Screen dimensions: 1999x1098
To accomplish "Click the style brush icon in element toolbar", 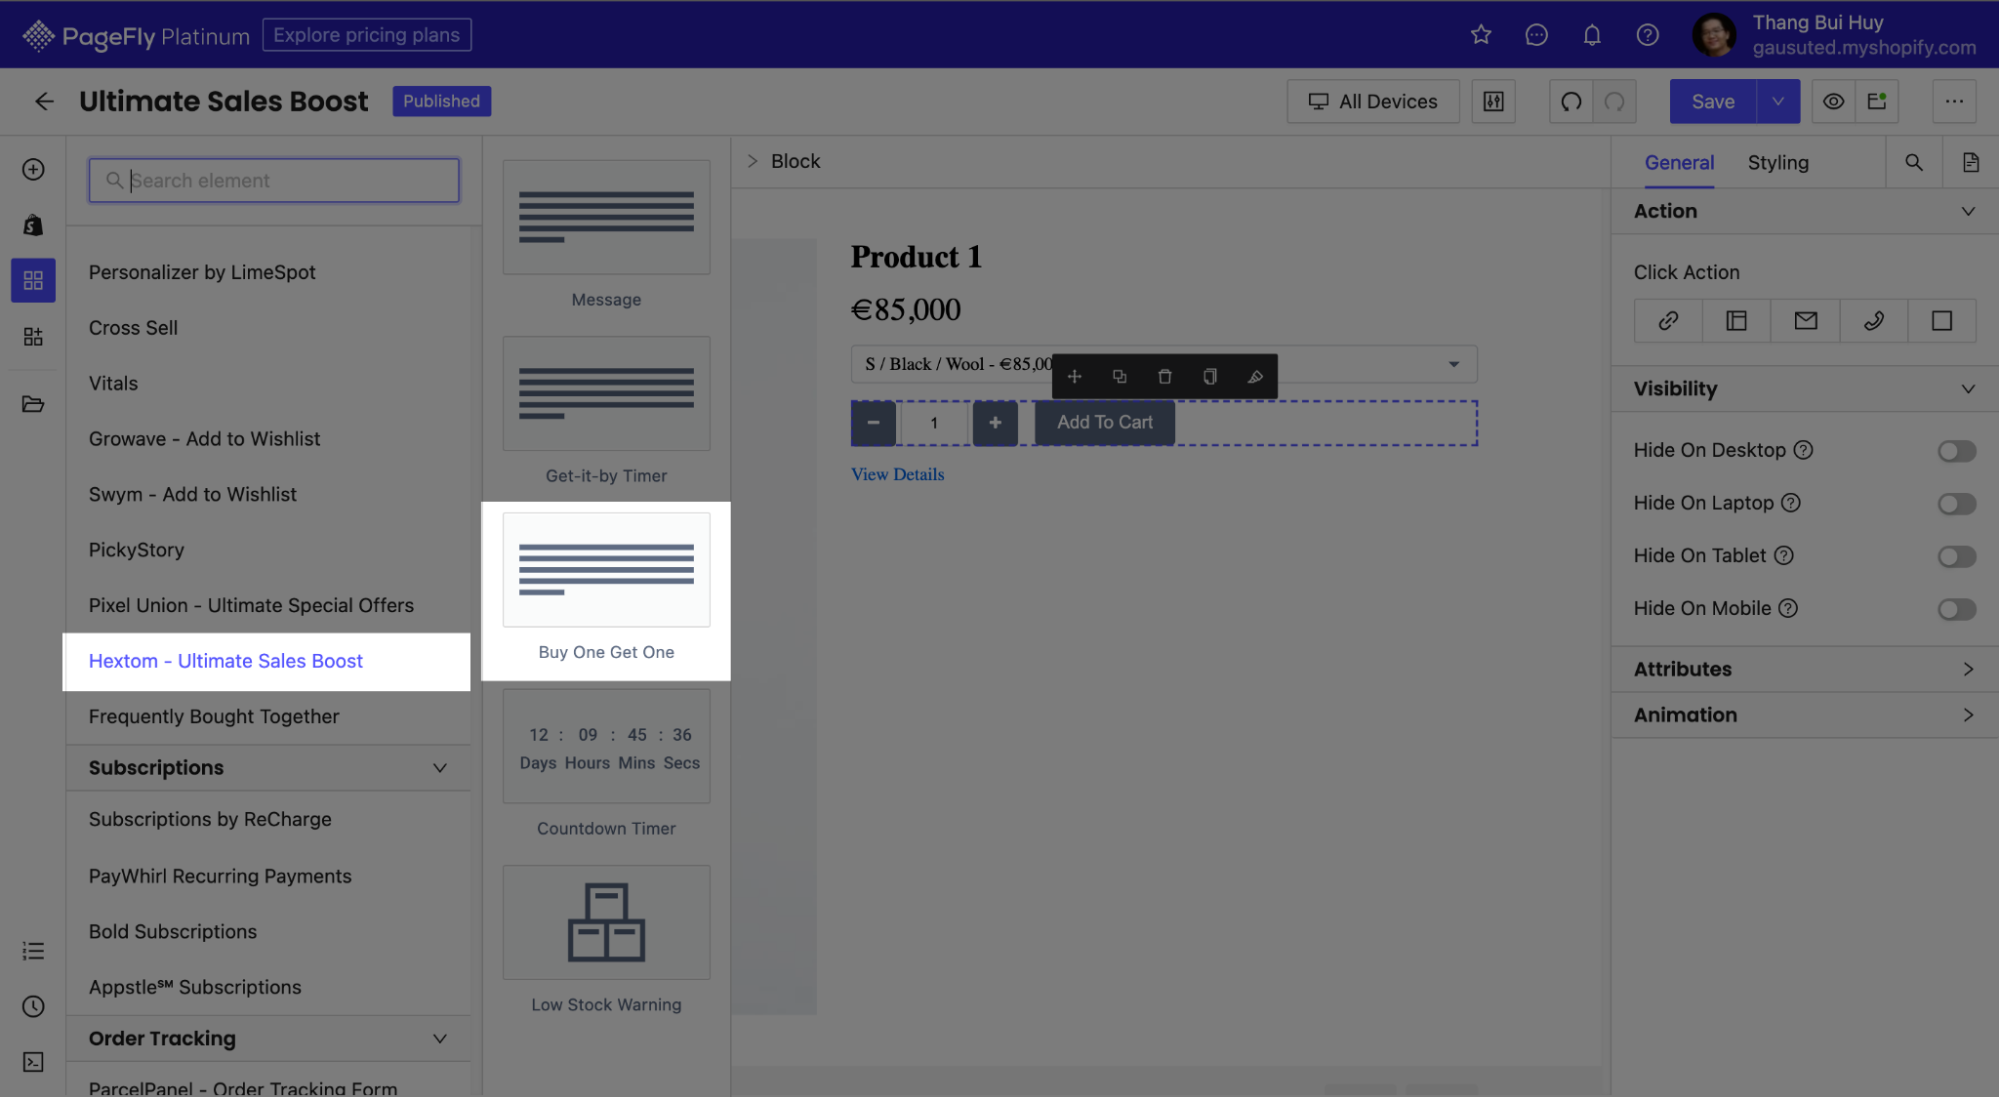I will [1255, 377].
